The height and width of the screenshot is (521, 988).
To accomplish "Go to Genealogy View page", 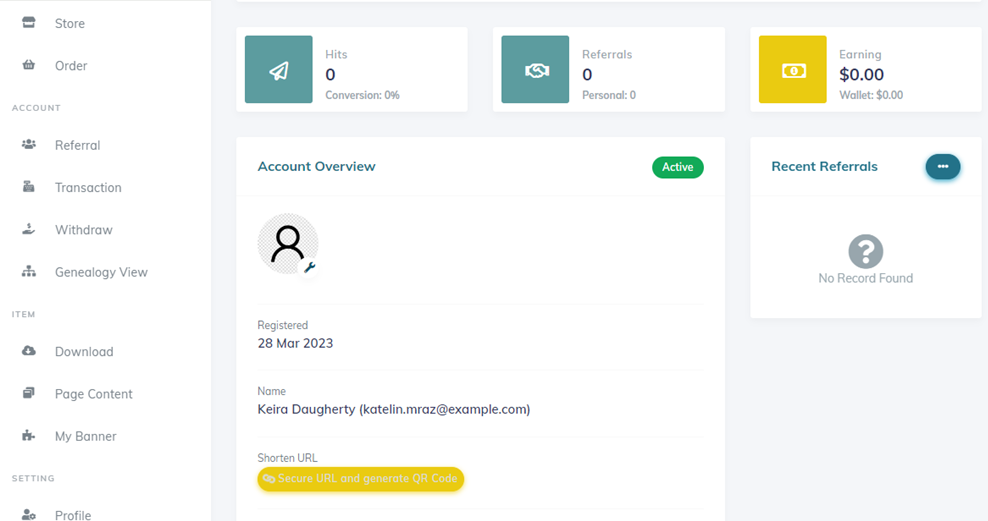I will click(x=101, y=272).
